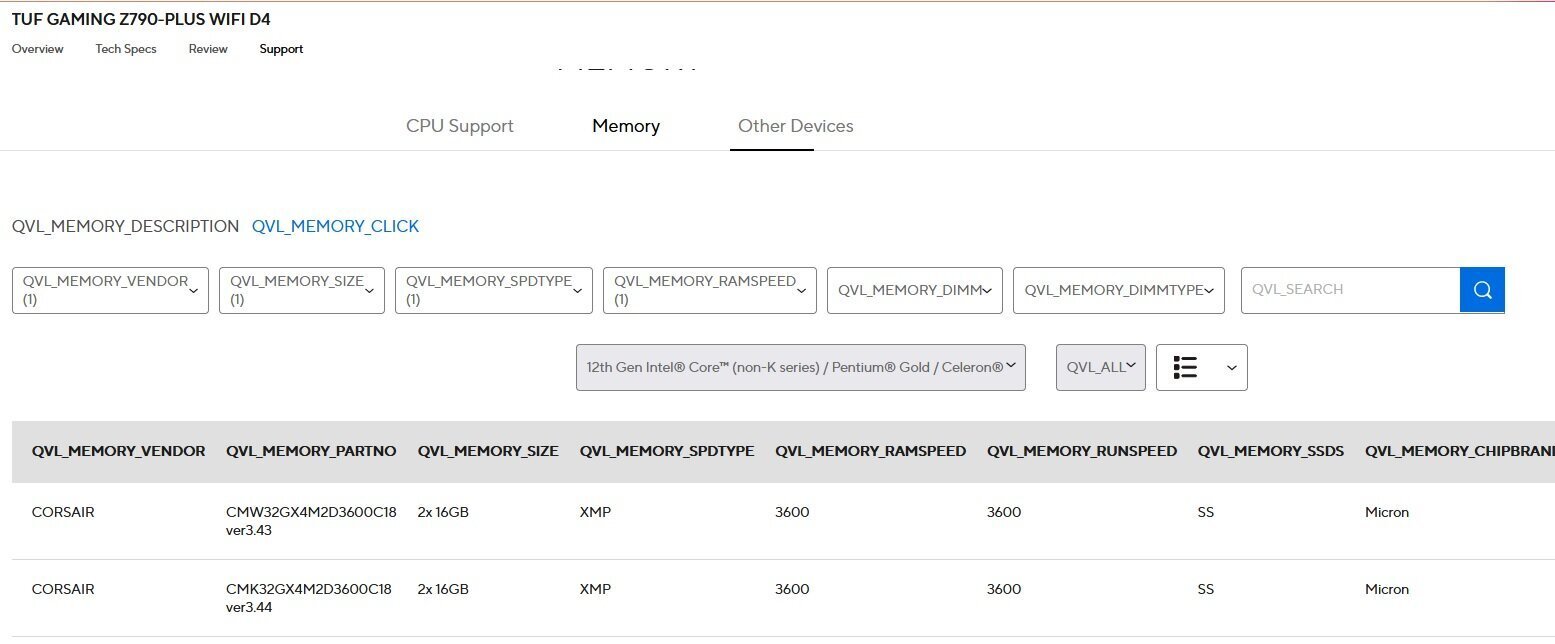Image resolution: width=1555 pixels, height=644 pixels.
Task: Expand the QVL_MEMORY_SPDTYPE filter
Action: [x=494, y=290]
